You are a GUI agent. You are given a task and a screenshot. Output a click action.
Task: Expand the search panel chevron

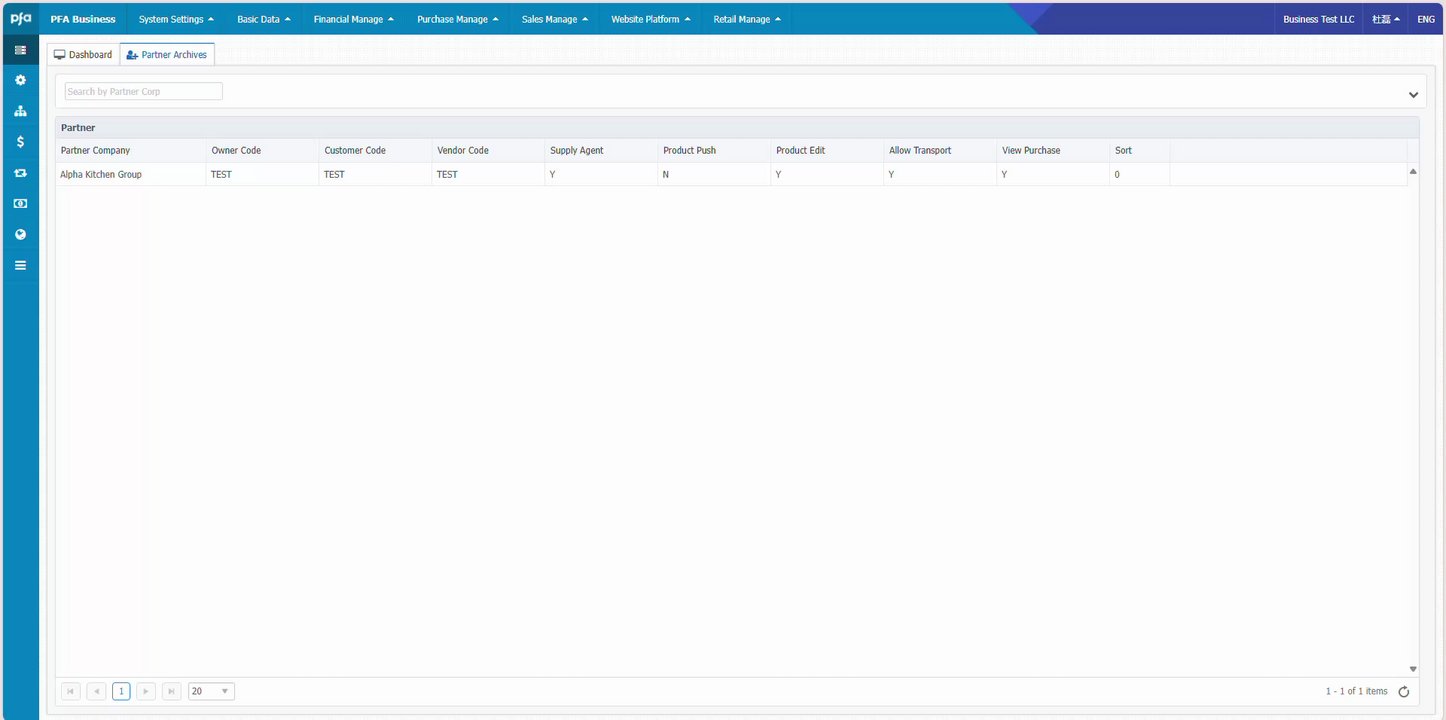pyautogui.click(x=1413, y=95)
